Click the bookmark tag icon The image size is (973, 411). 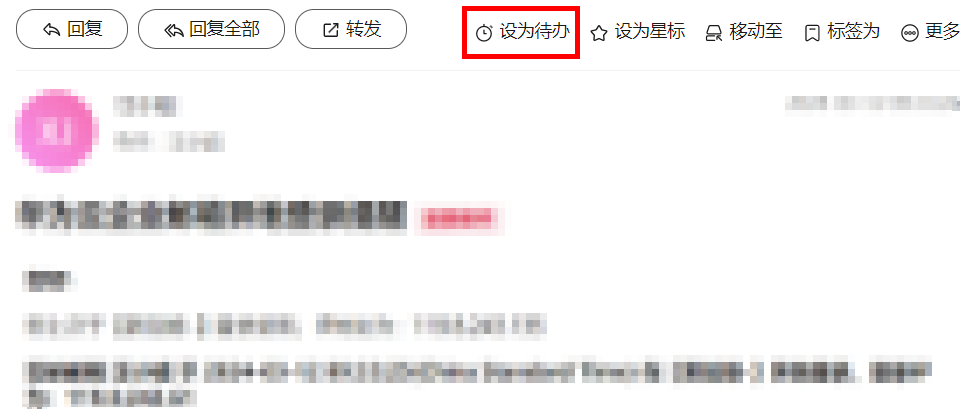812,33
